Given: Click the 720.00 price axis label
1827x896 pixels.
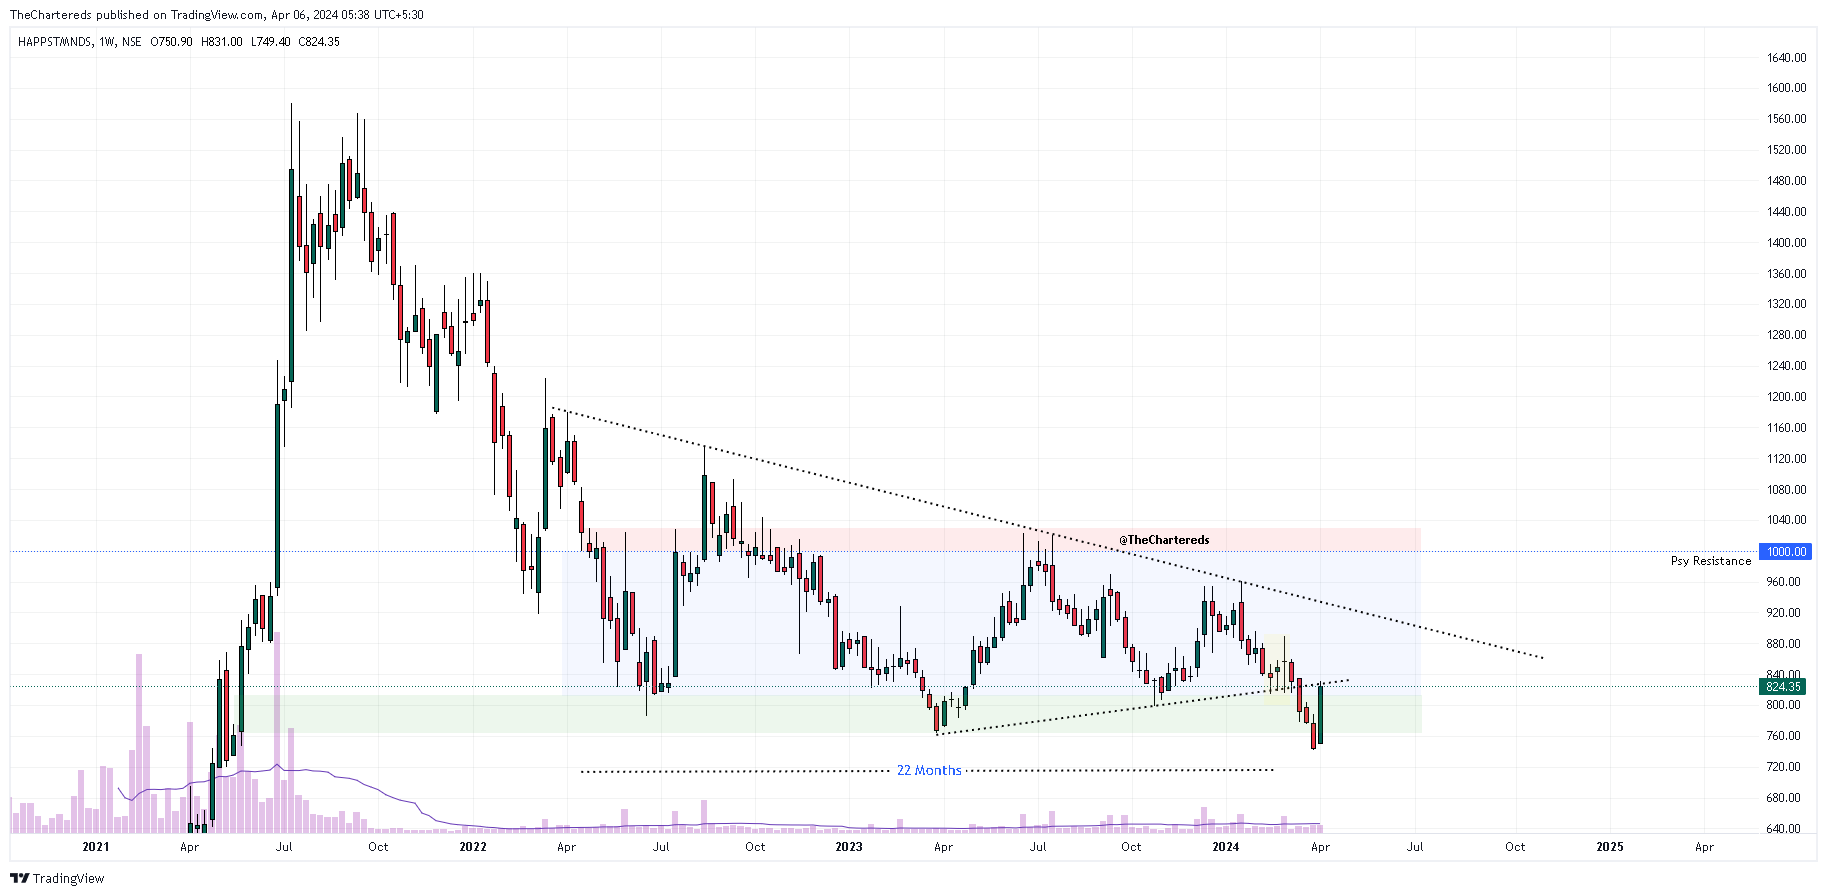Looking at the screenshot, I should point(1783,767).
